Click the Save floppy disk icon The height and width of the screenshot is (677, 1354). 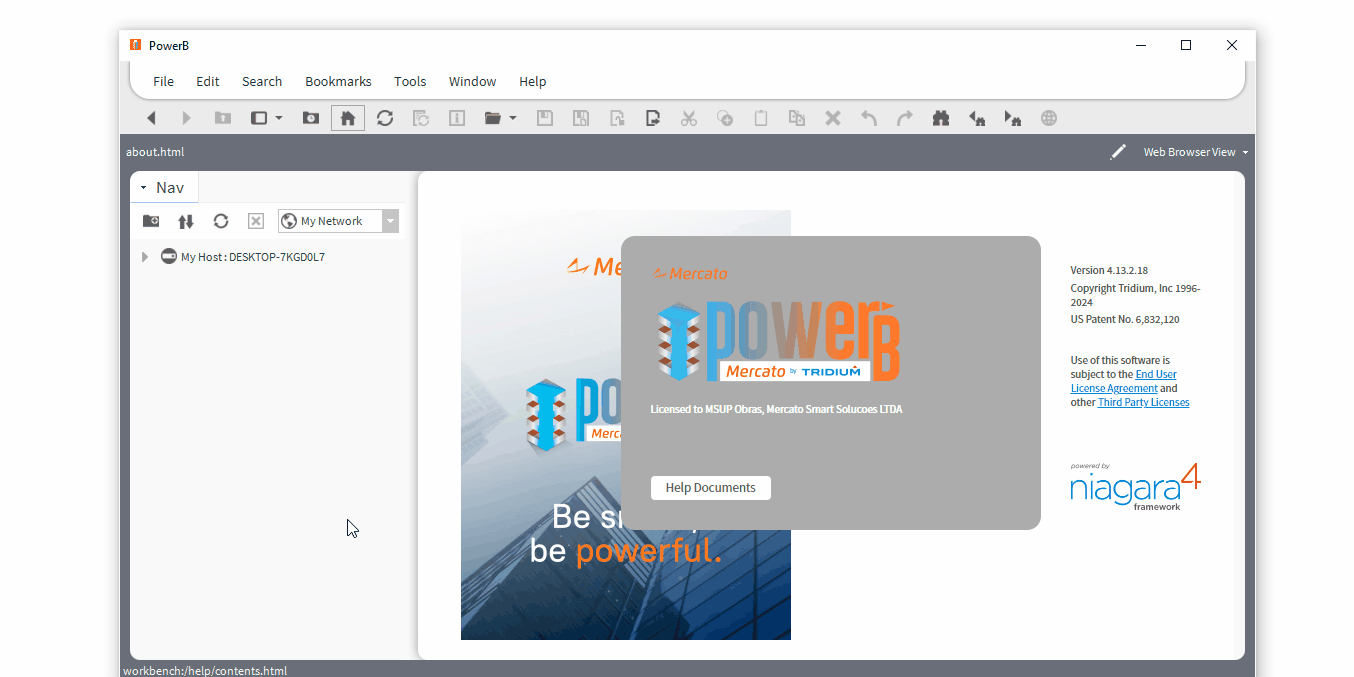tap(545, 118)
